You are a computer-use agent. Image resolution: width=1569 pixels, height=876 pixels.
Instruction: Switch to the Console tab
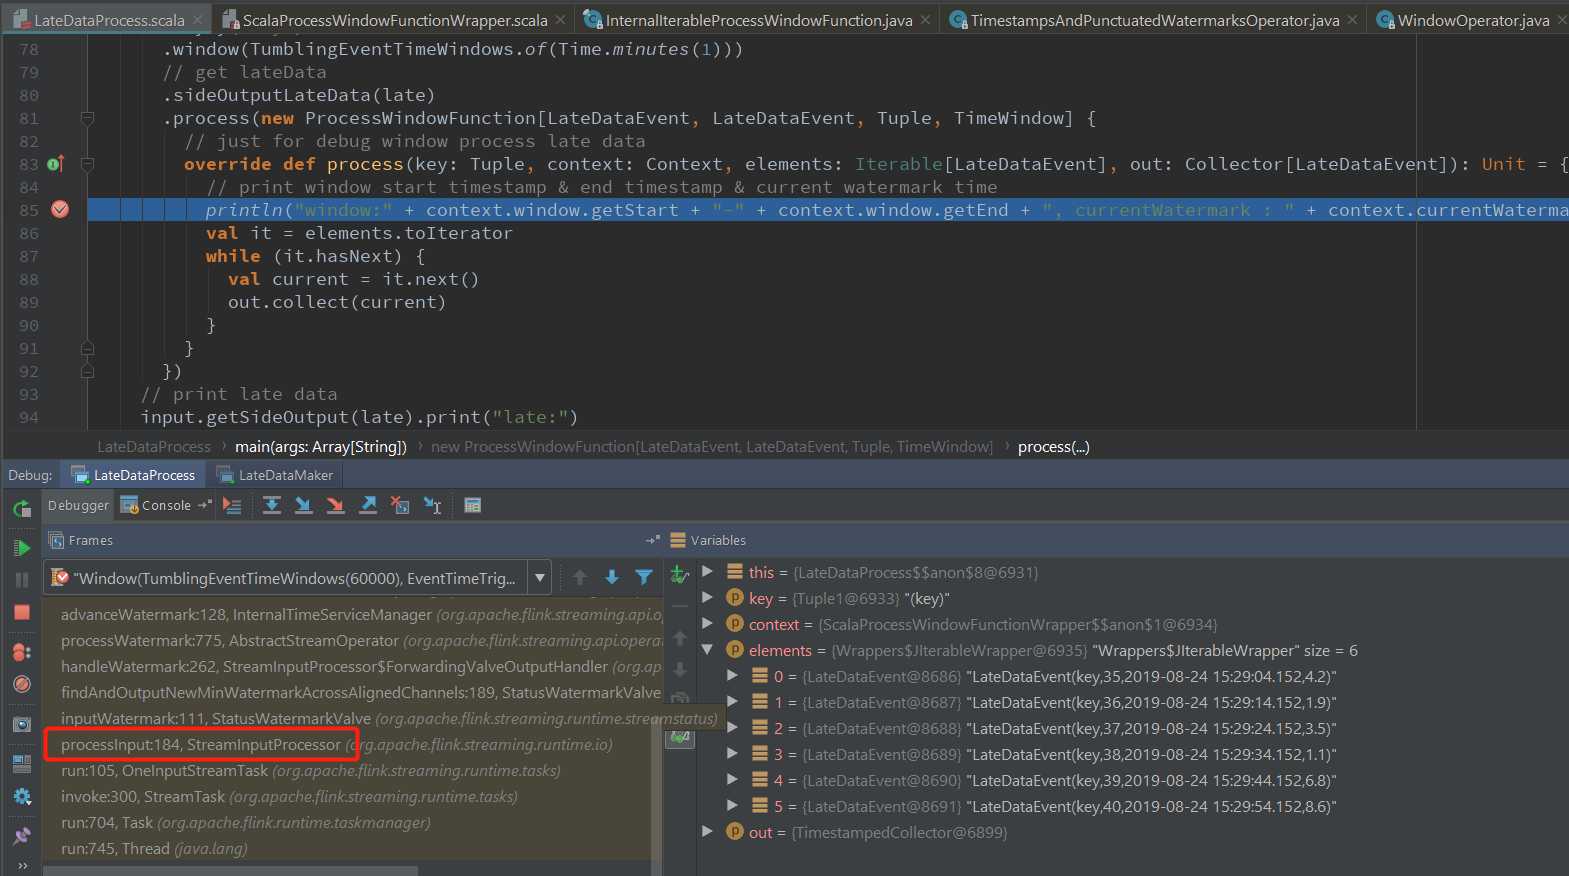point(157,505)
